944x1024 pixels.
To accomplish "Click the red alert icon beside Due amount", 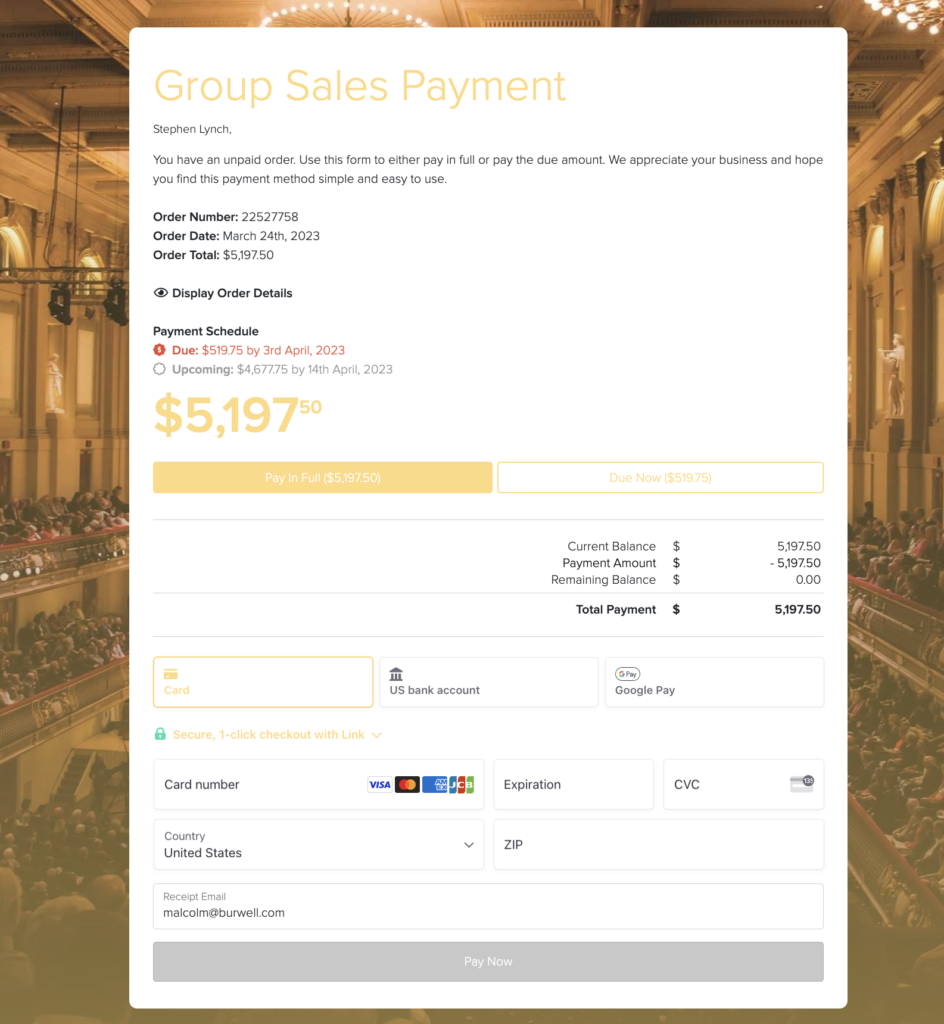I will coord(160,350).
